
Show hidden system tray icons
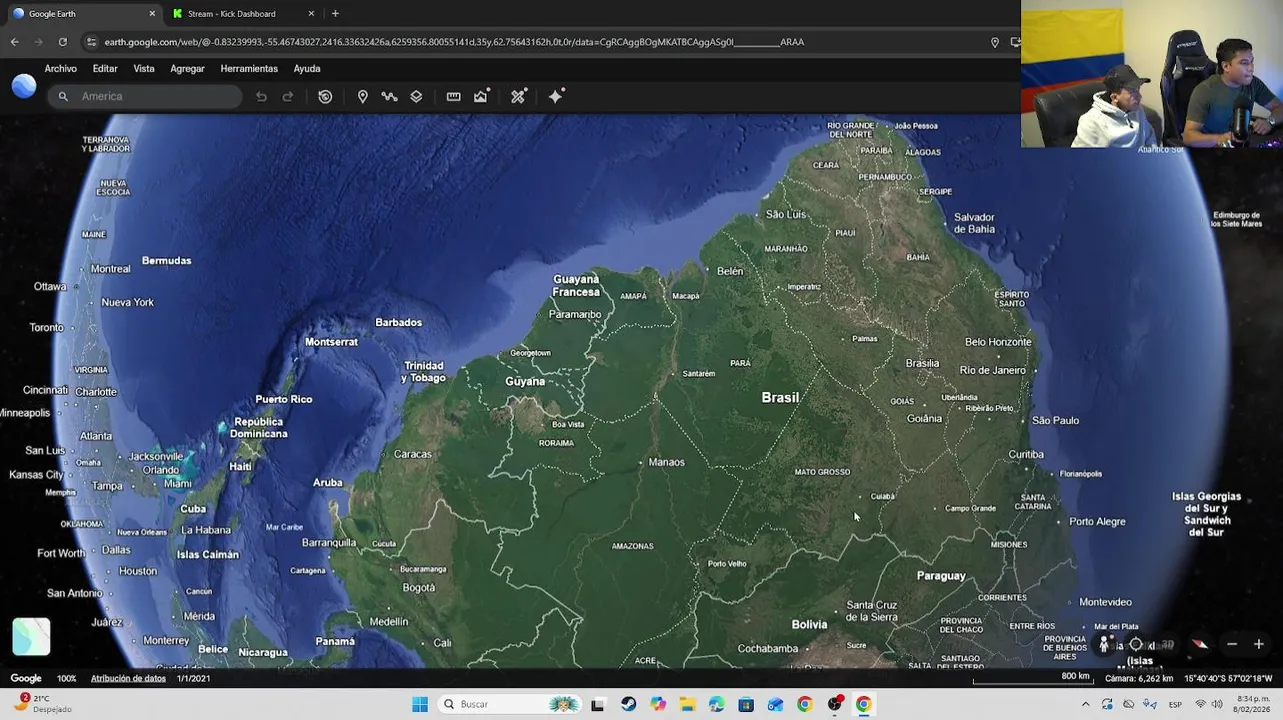[1085, 705]
